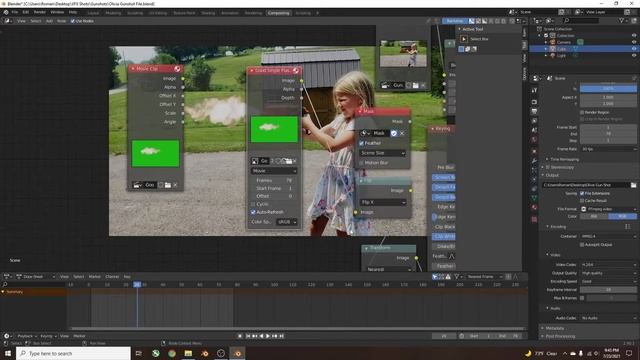Click the Movie Clip node preview toggle icon

coord(177,69)
